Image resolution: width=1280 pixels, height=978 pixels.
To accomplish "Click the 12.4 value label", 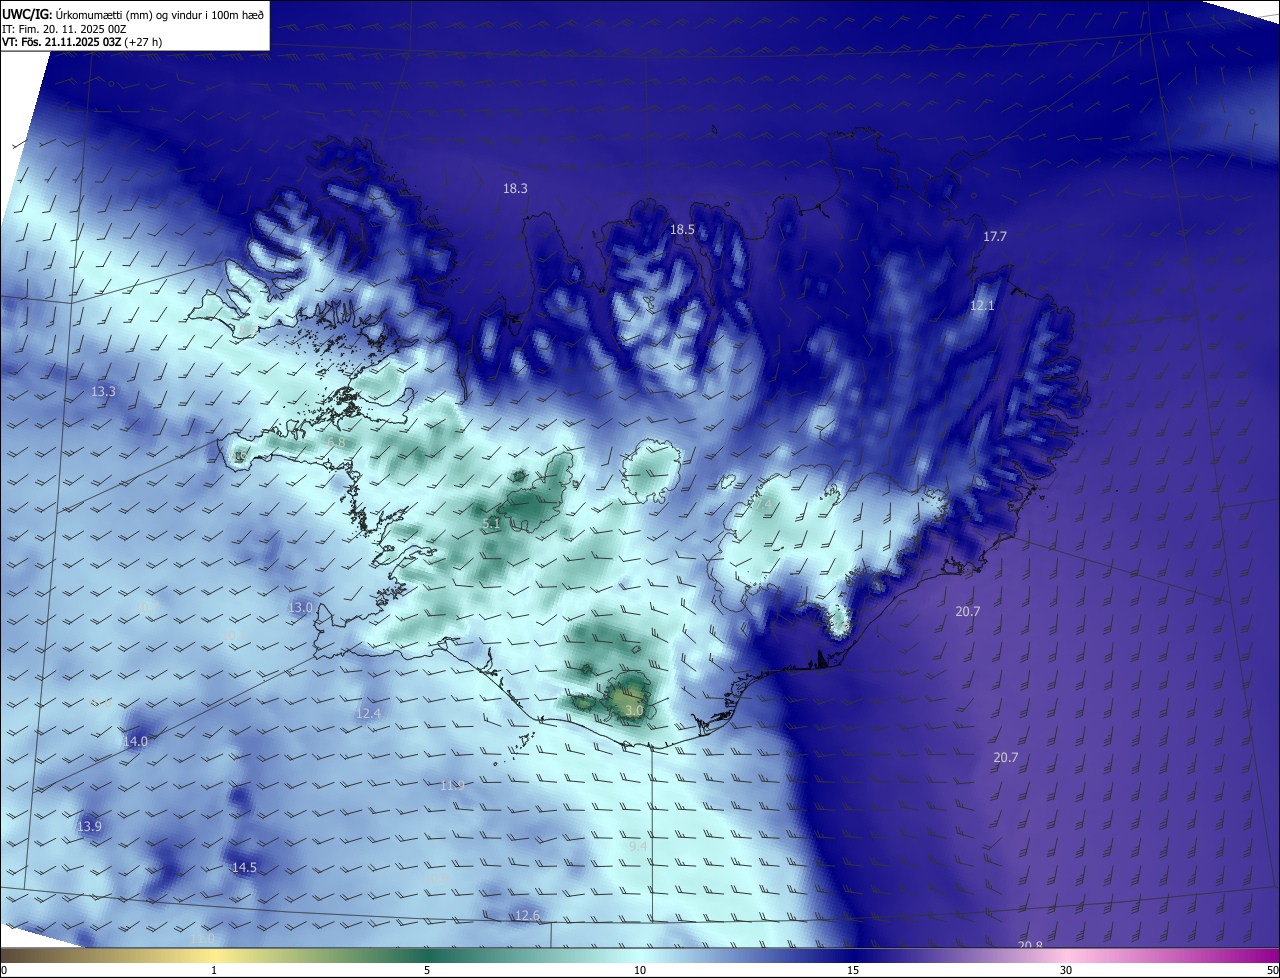I will click(x=368, y=713).
